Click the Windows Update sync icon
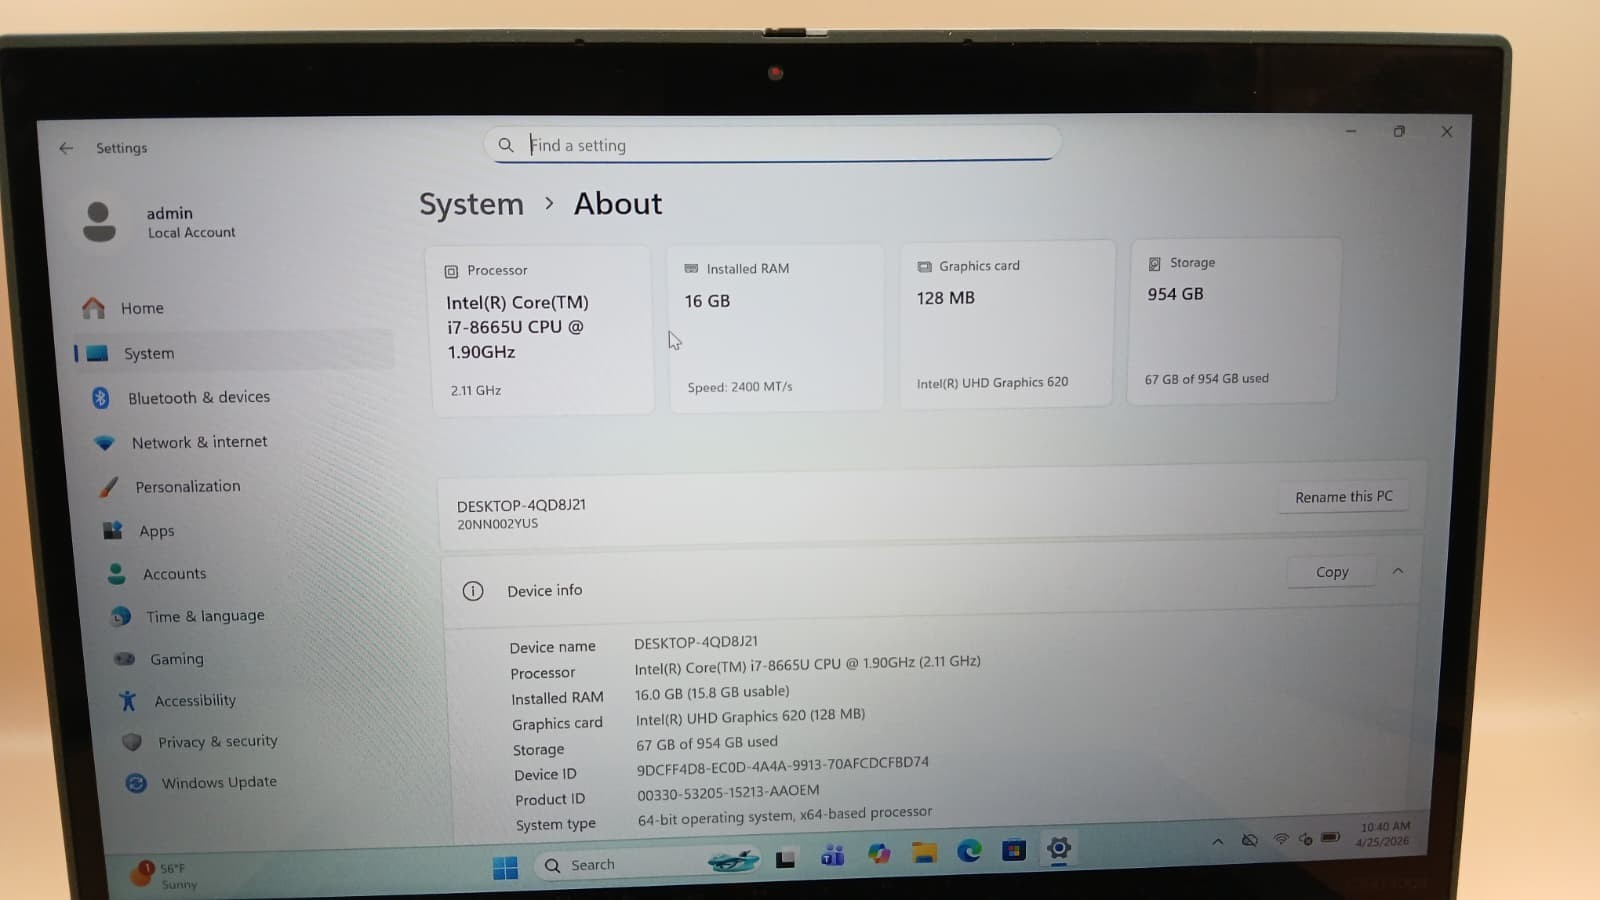Screen dimensions: 1600x900 (x=136, y=783)
